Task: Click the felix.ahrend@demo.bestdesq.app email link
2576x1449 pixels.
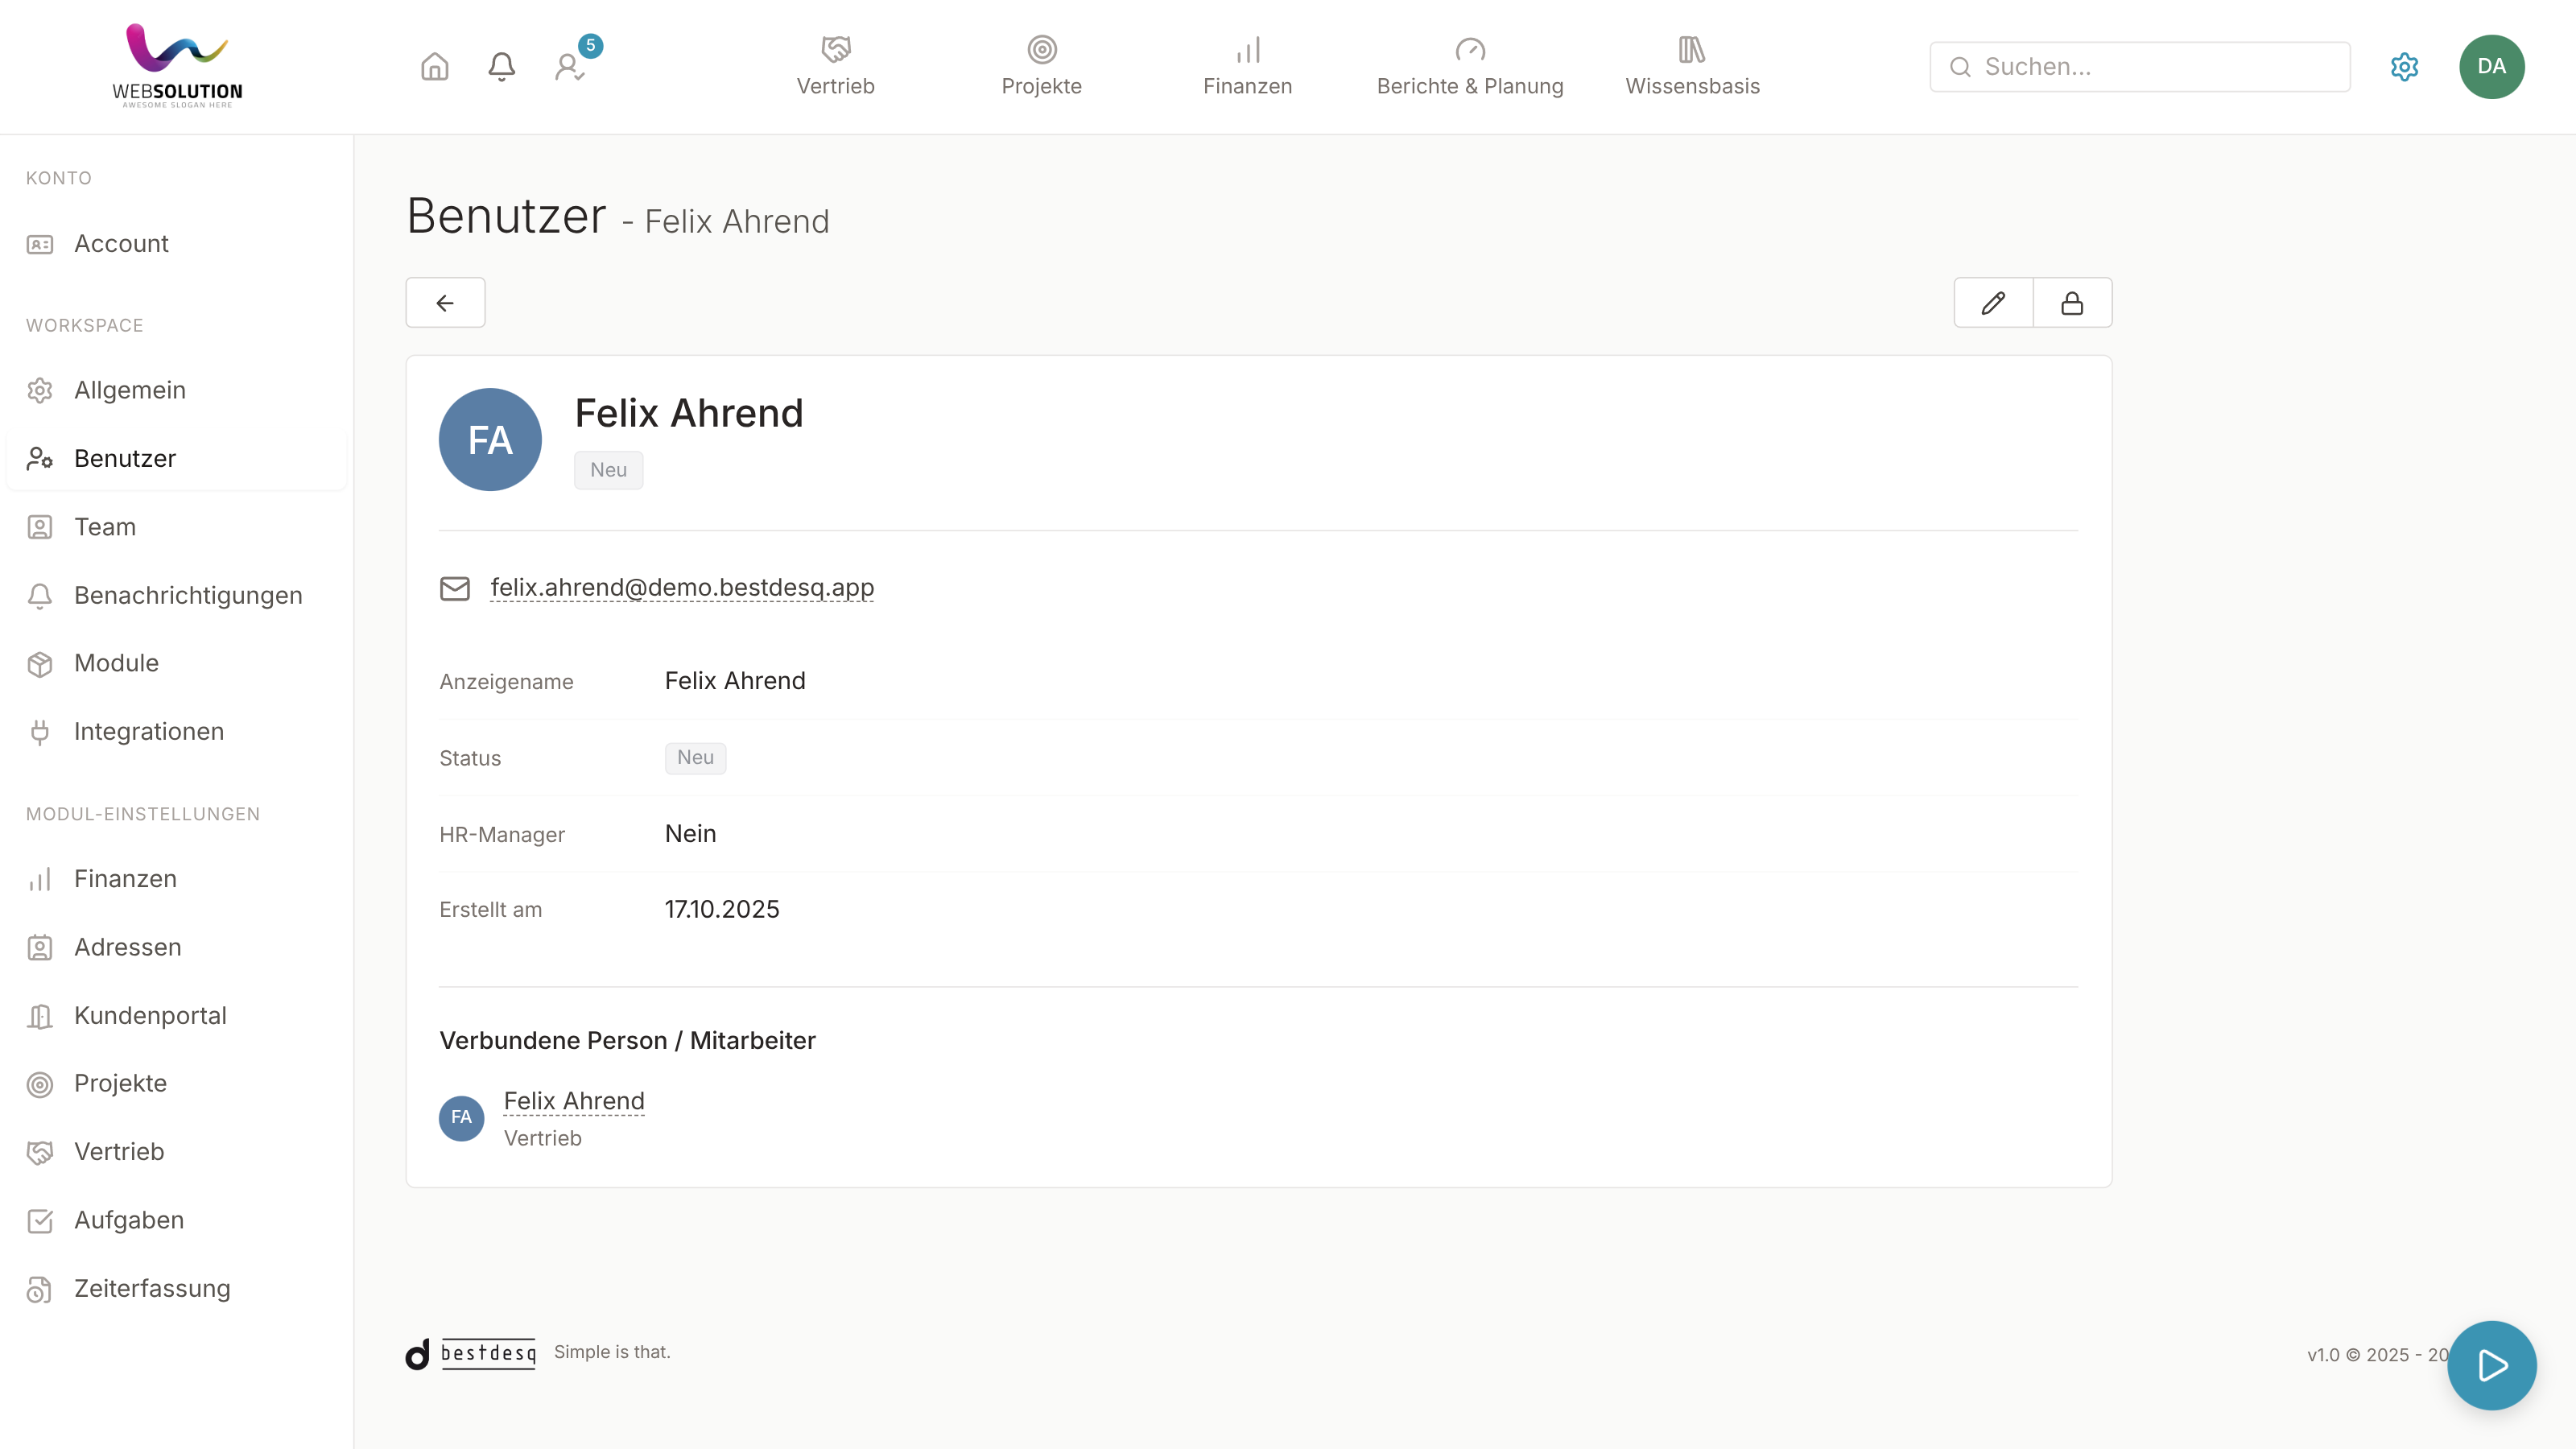Action: pos(682,588)
